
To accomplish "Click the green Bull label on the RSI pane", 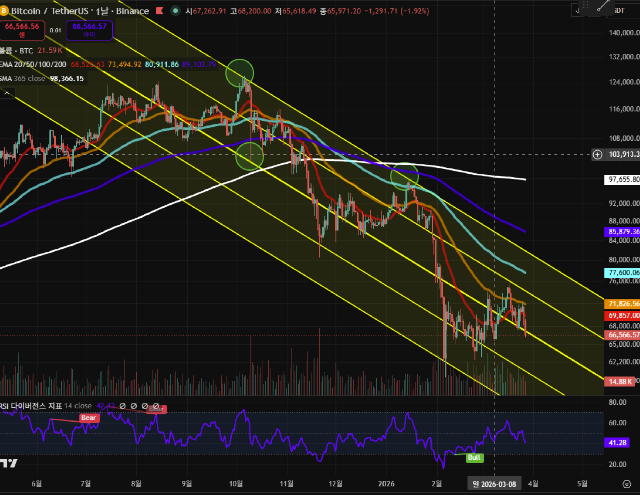I will coord(474,457).
